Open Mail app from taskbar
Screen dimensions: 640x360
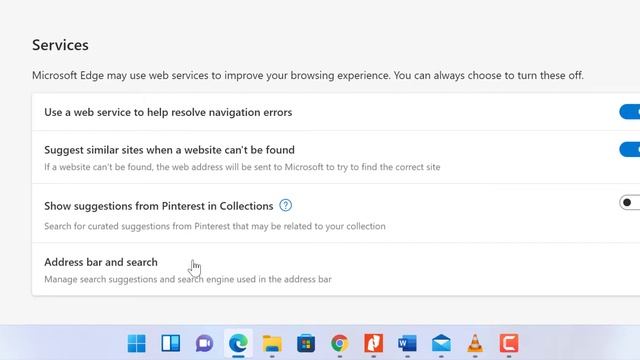[x=441, y=343]
